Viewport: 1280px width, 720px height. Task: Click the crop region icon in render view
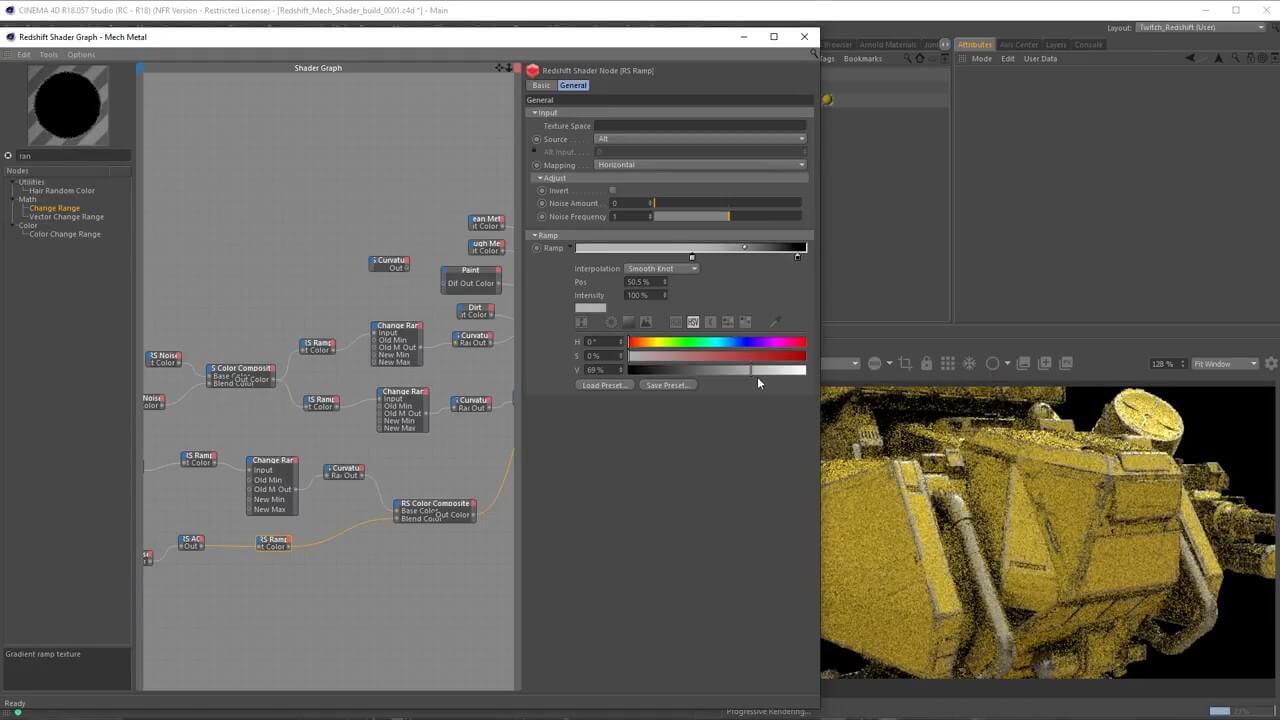tap(906, 363)
